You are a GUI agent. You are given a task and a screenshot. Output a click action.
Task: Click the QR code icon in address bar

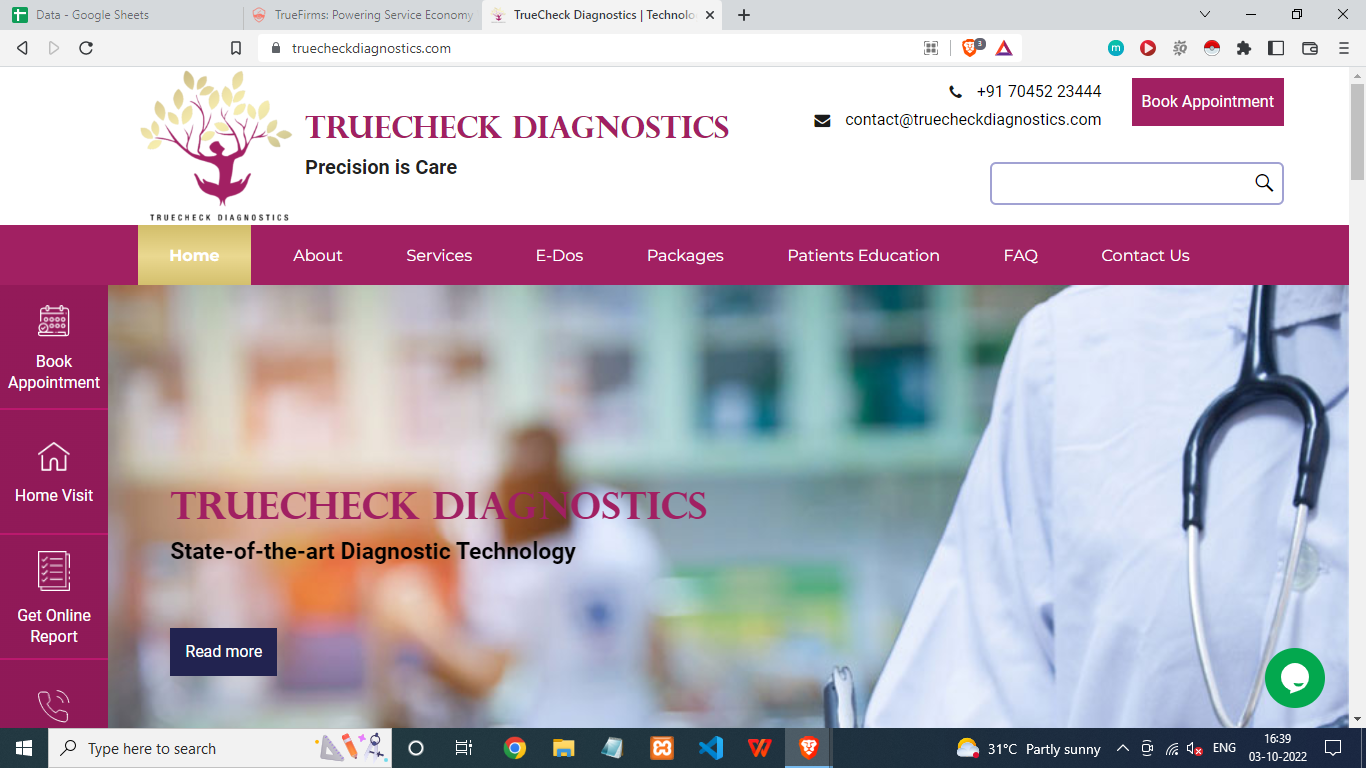[x=931, y=48]
